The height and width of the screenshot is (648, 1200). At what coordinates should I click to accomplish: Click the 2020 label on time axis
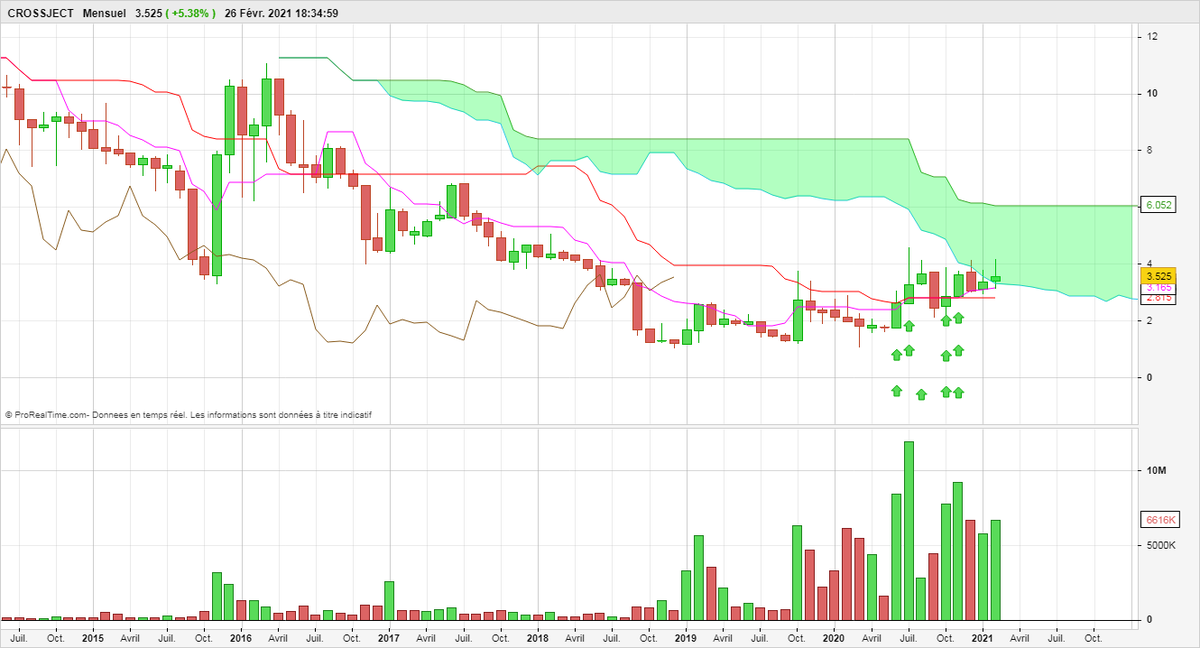click(834, 637)
